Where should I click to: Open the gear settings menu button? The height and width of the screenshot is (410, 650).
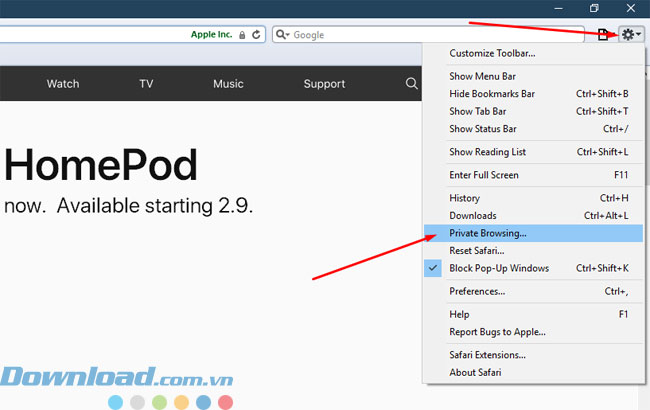(631, 35)
